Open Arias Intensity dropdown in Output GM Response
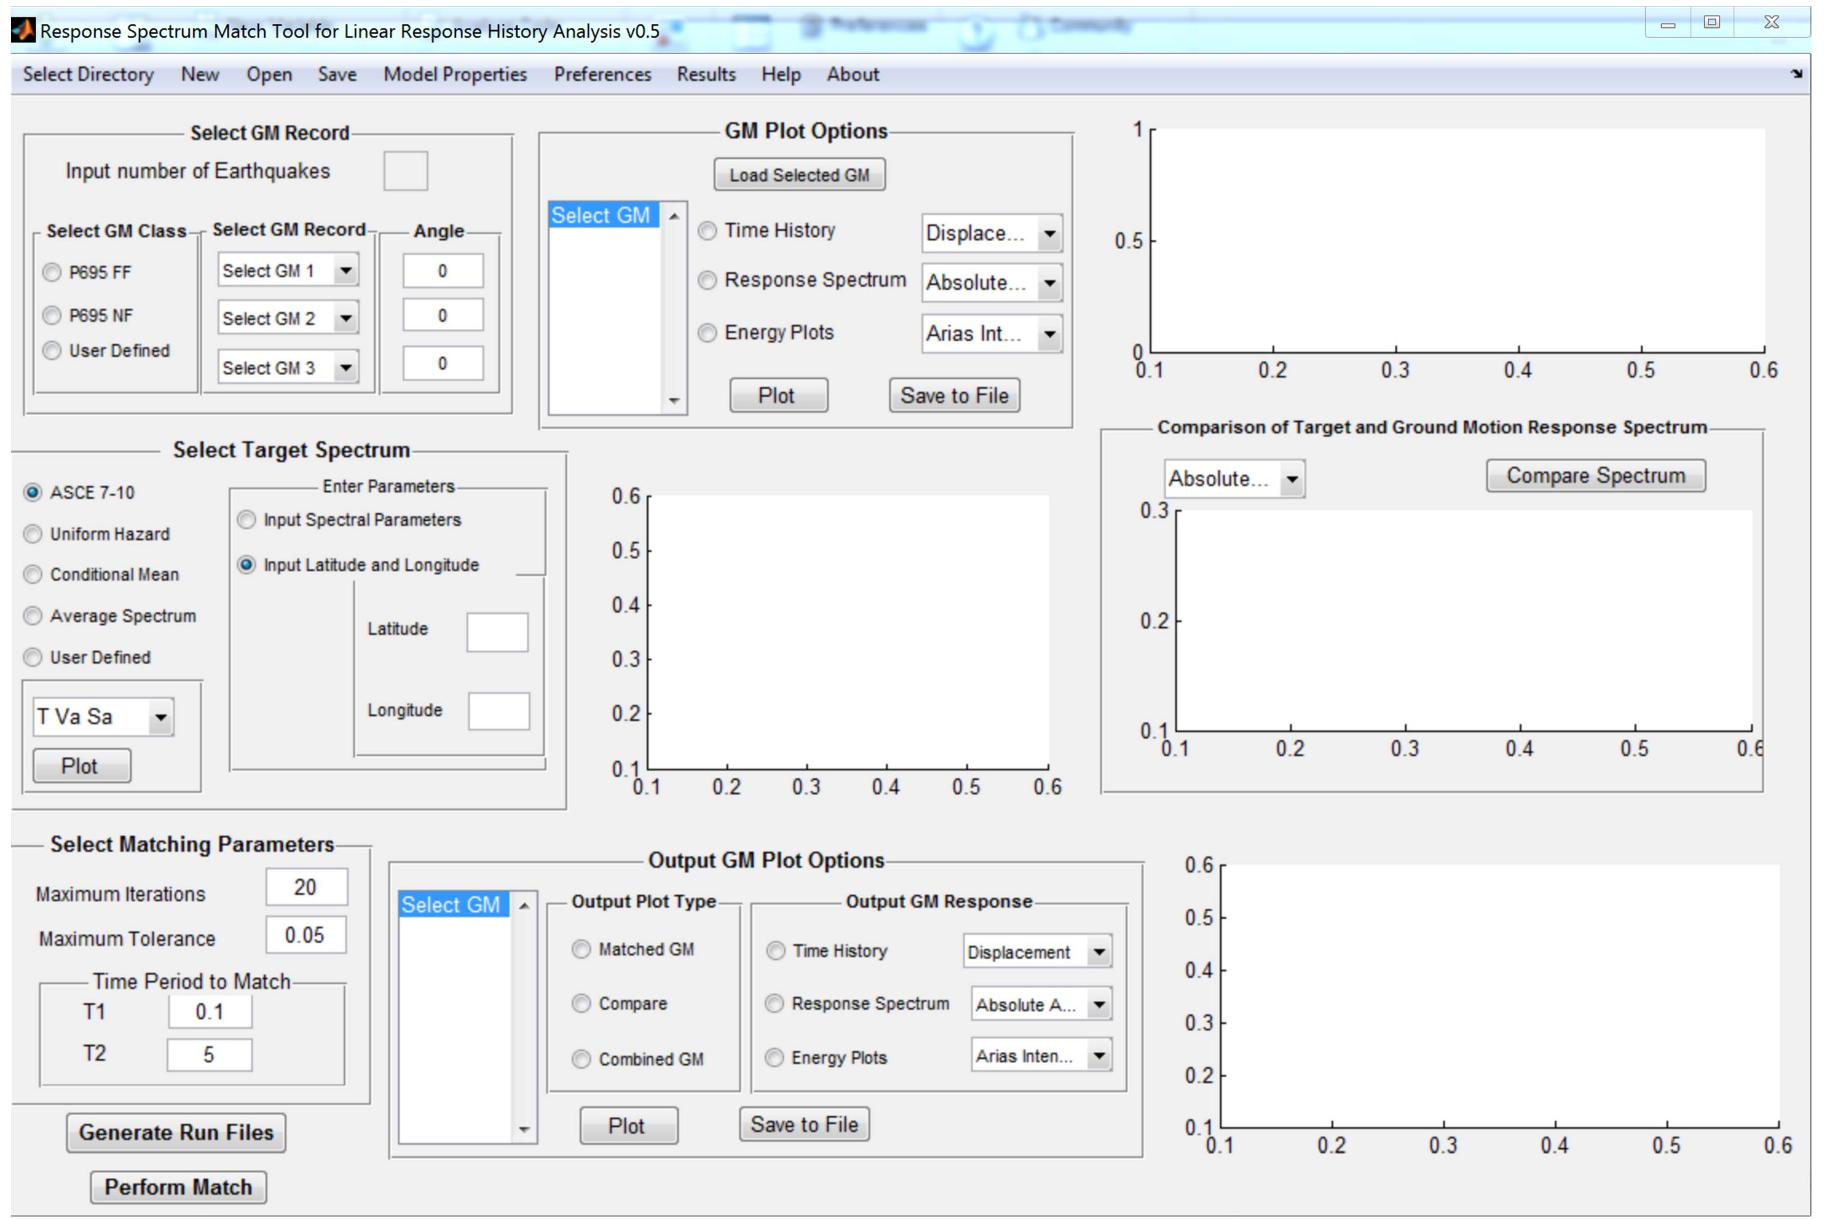This screenshot has height=1219, width=1825. (x=1040, y=1056)
